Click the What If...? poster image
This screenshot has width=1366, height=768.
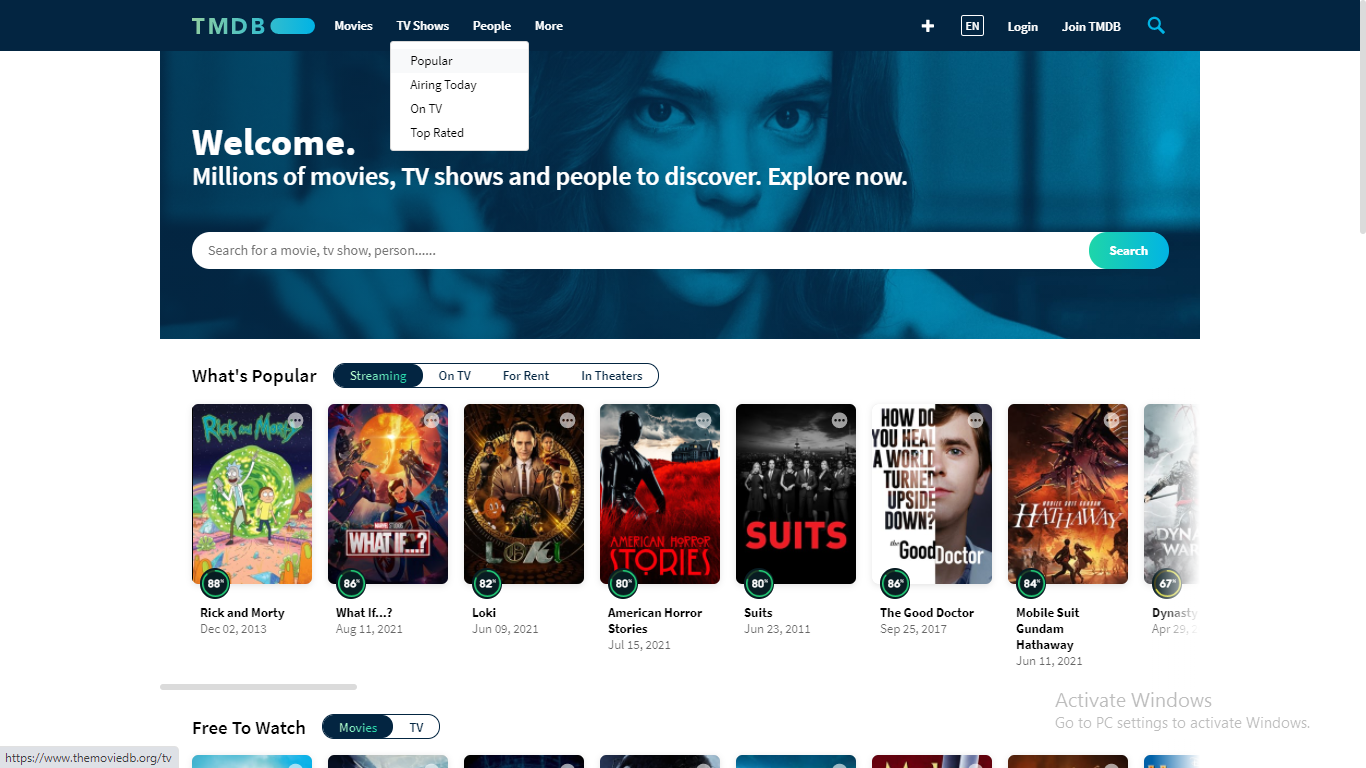388,494
